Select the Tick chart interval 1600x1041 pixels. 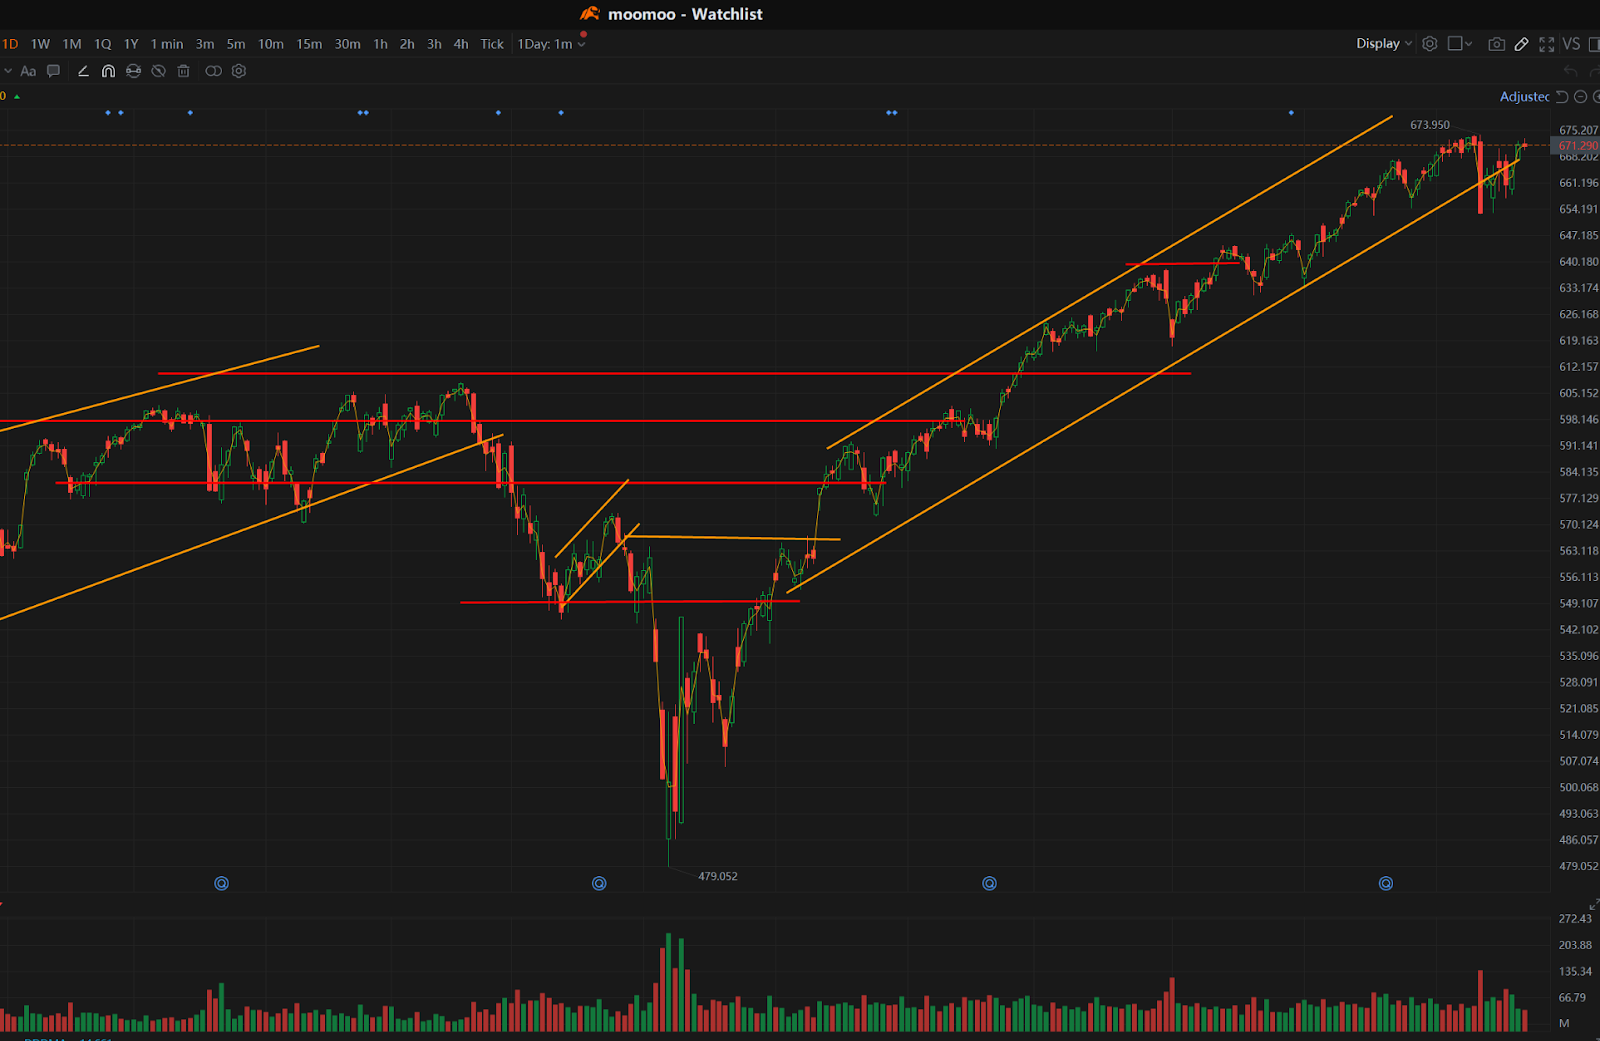pyautogui.click(x=492, y=44)
